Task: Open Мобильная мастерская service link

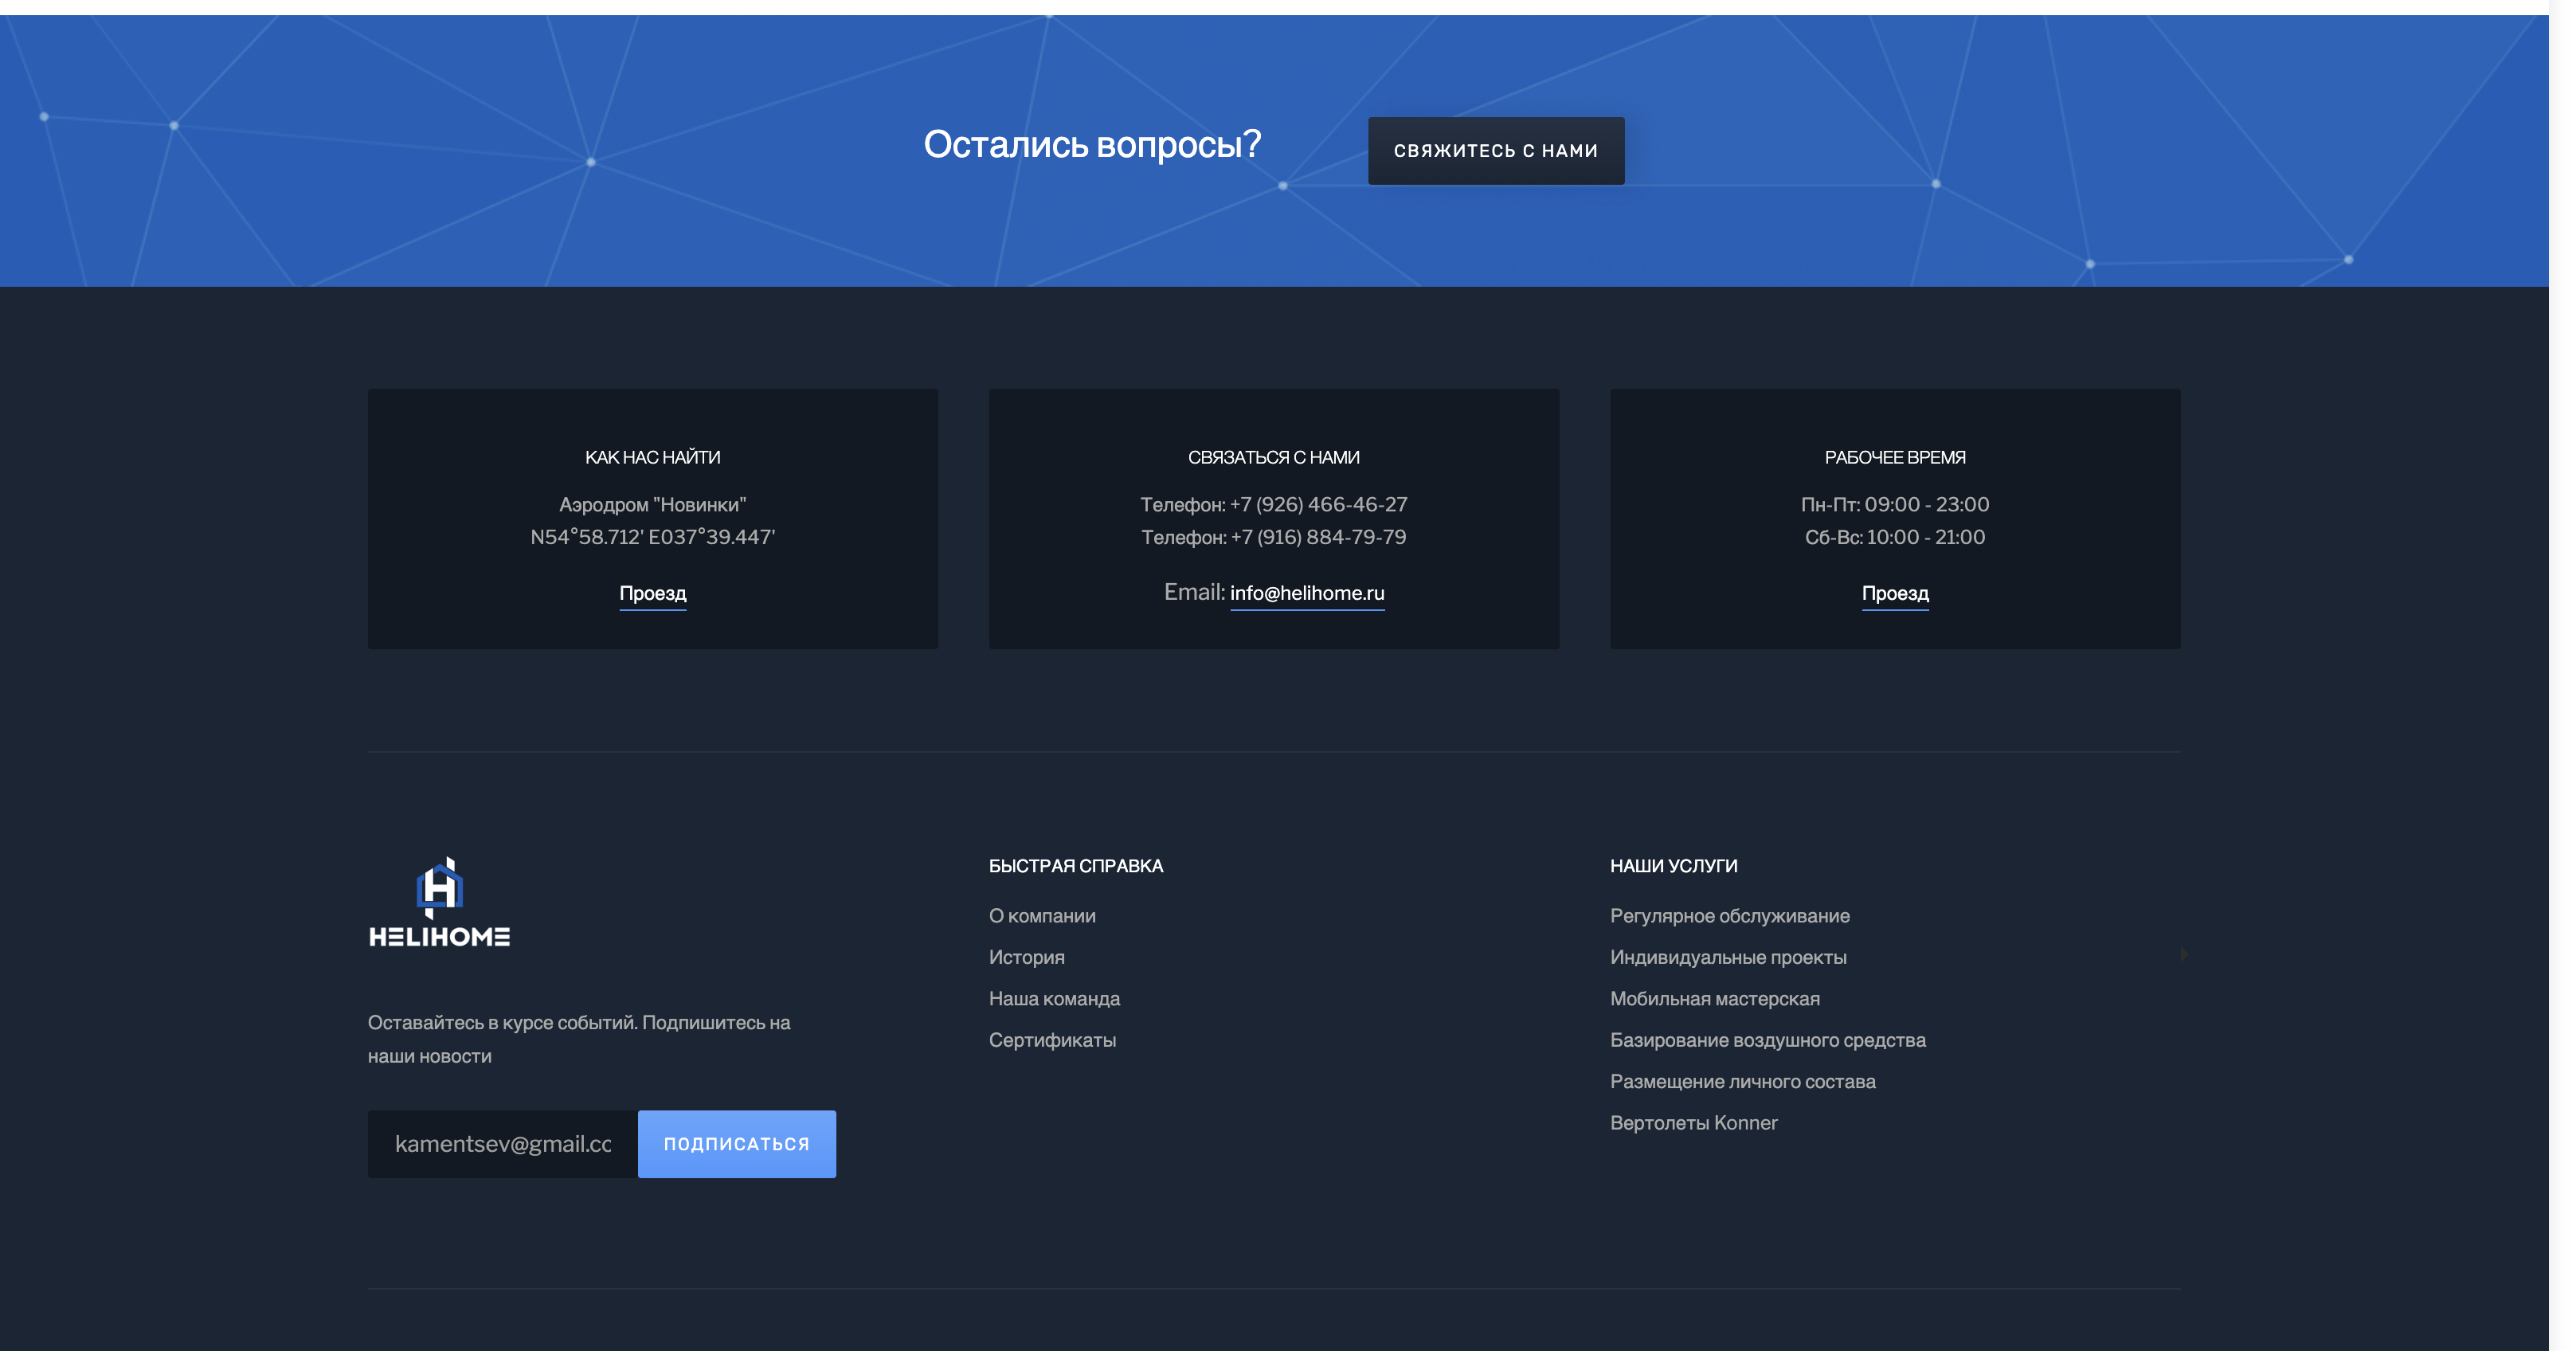Action: coord(1714,999)
